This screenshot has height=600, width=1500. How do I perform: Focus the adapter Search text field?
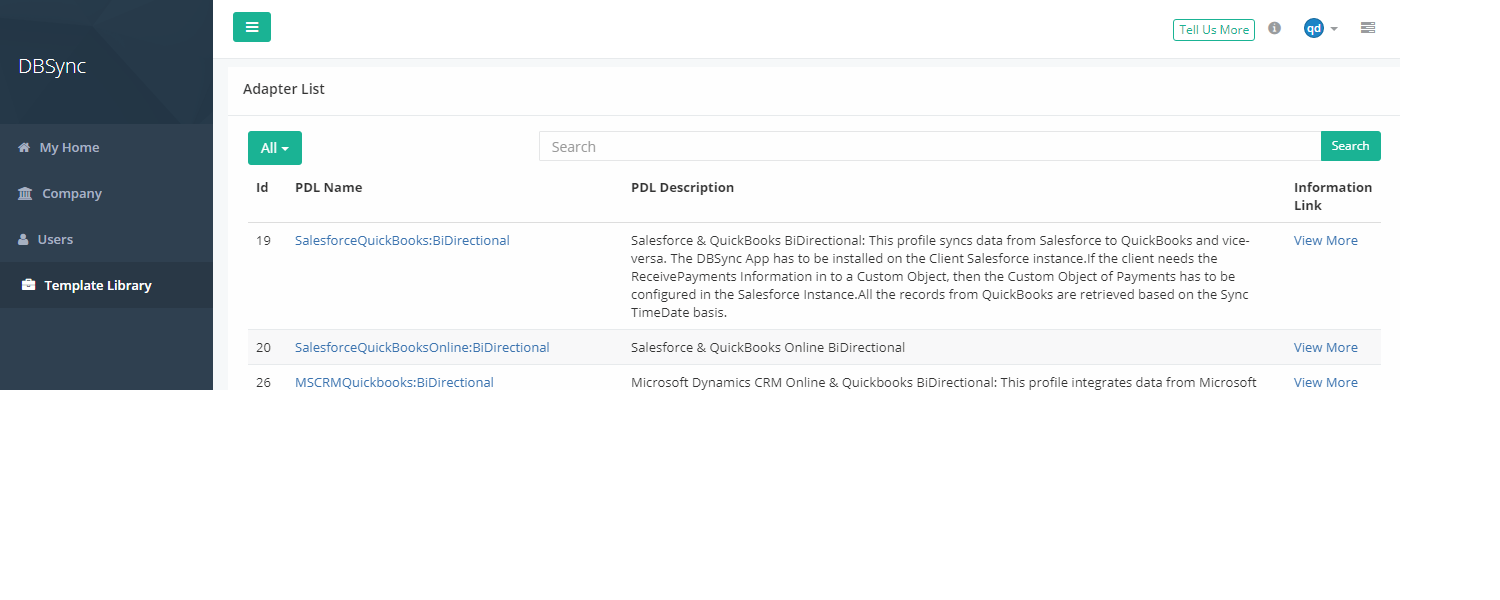click(x=929, y=147)
